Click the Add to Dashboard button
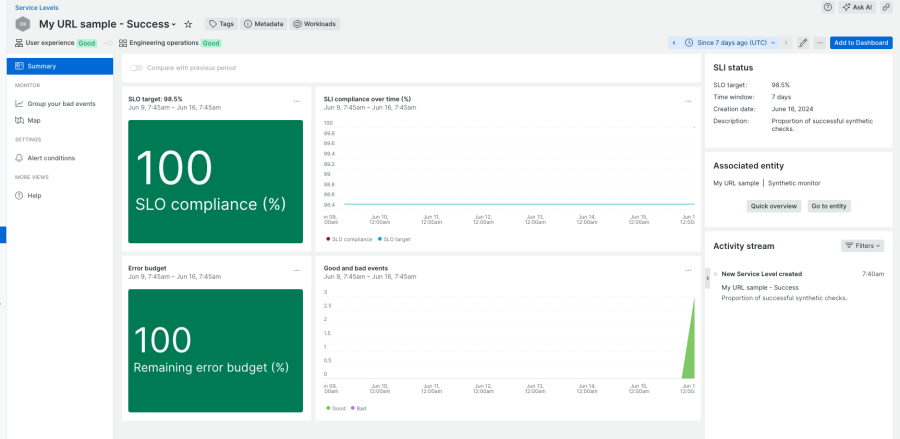 (x=860, y=43)
